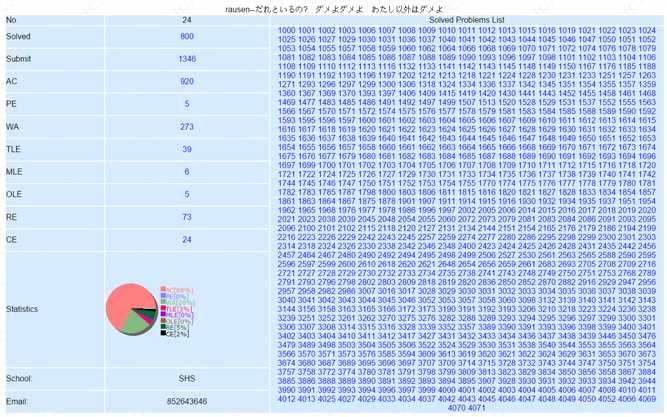Open the TLE count link 39
The height and width of the screenshot is (417, 667).
(x=187, y=149)
